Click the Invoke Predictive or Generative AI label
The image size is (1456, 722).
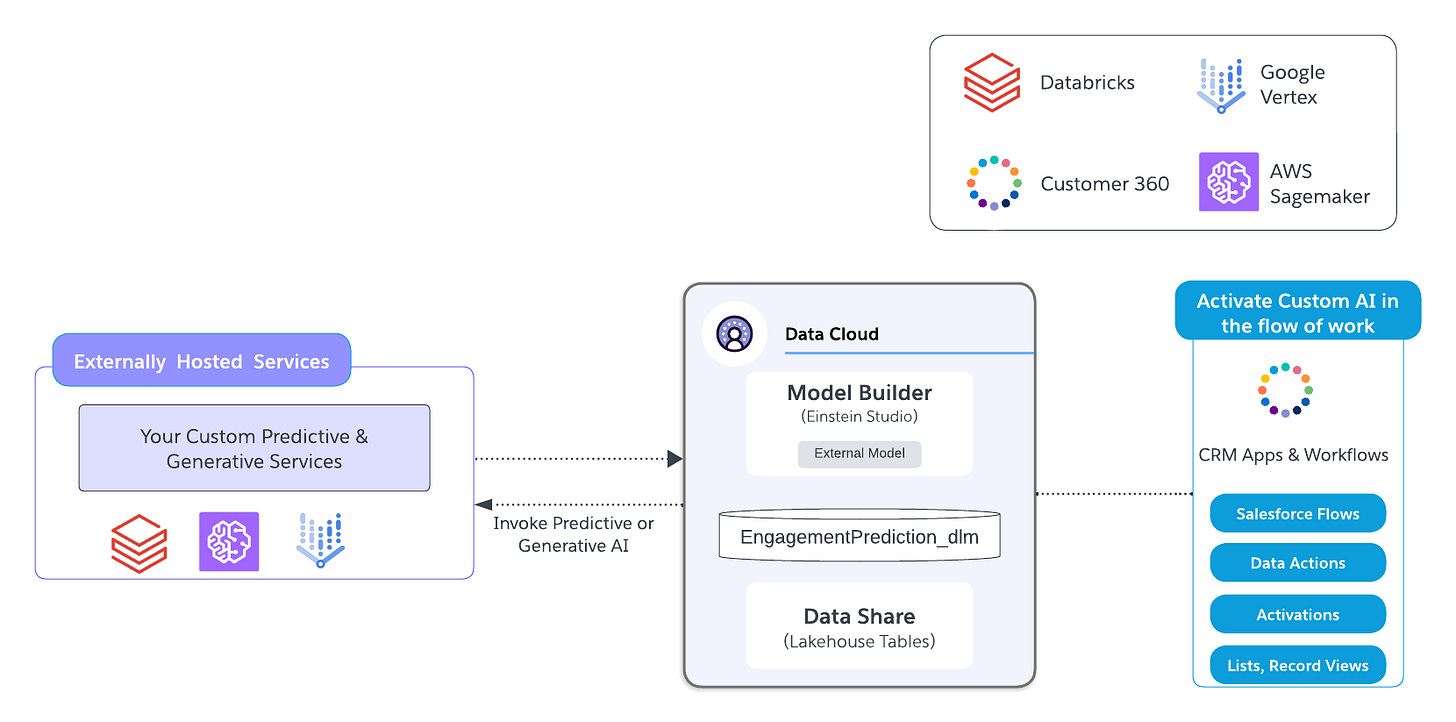(573, 535)
